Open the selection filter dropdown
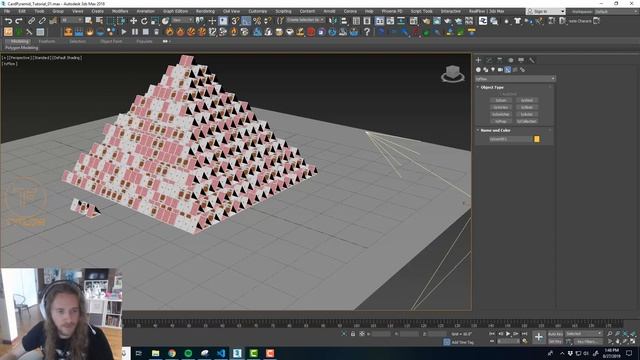 pyautogui.click(x=72, y=20)
